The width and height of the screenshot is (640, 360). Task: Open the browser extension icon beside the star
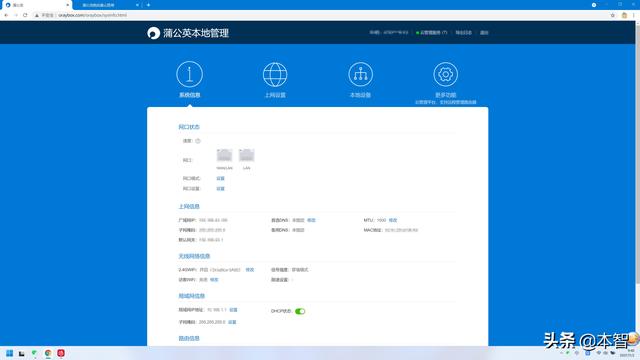(x=624, y=15)
